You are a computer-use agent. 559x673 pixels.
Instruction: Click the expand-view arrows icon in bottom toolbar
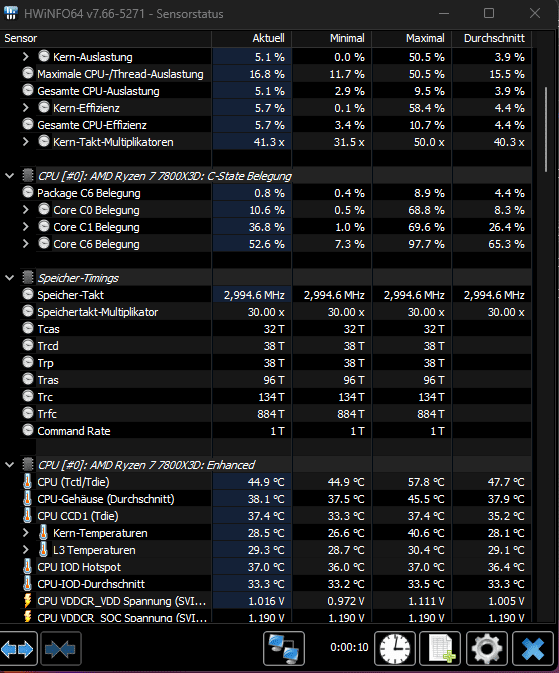(18, 649)
